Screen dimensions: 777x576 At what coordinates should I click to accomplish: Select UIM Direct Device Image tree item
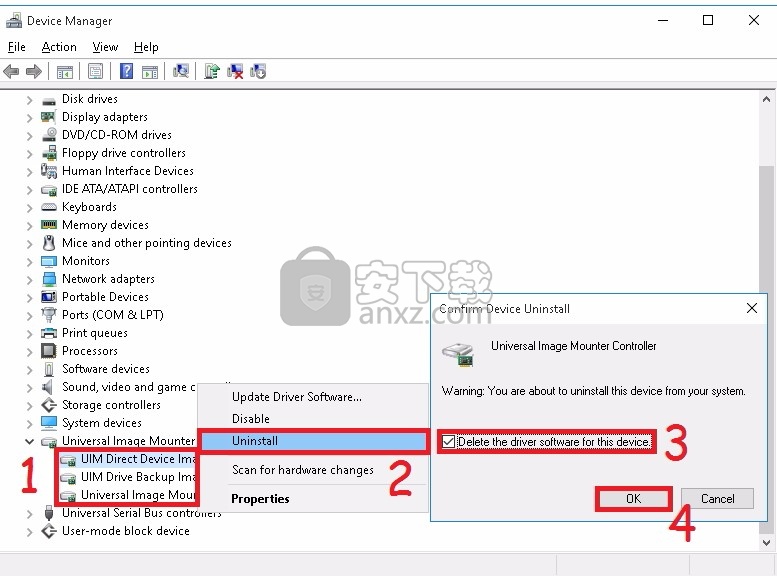(x=128, y=459)
